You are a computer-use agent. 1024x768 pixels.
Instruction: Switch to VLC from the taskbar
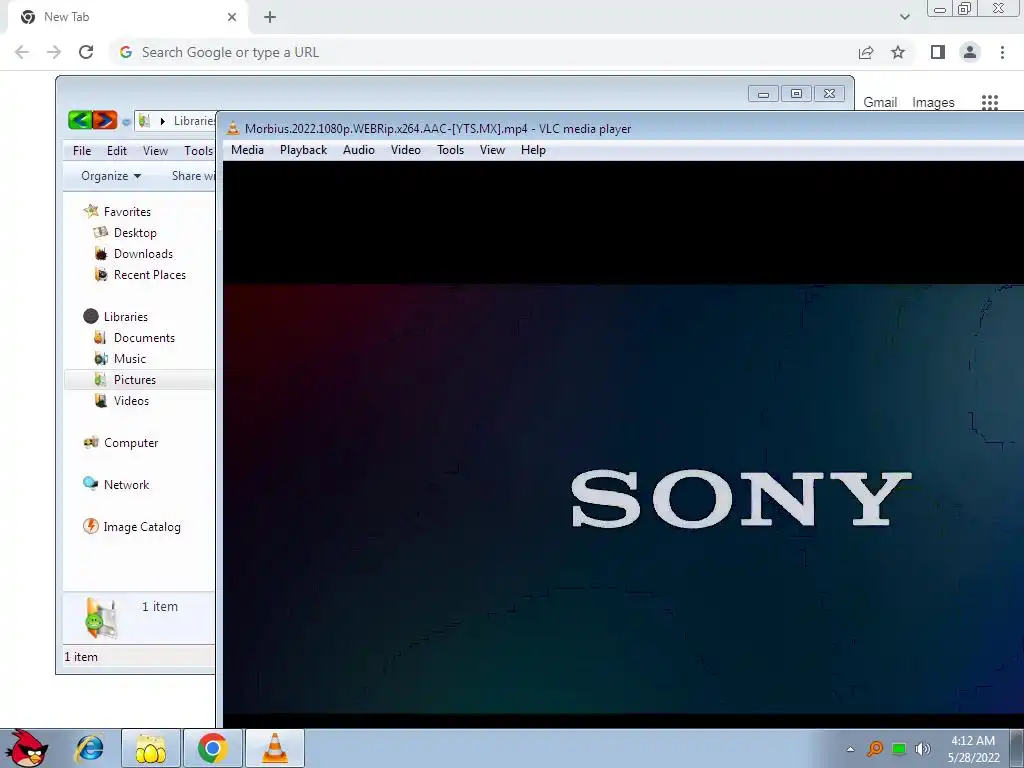tap(274, 749)
